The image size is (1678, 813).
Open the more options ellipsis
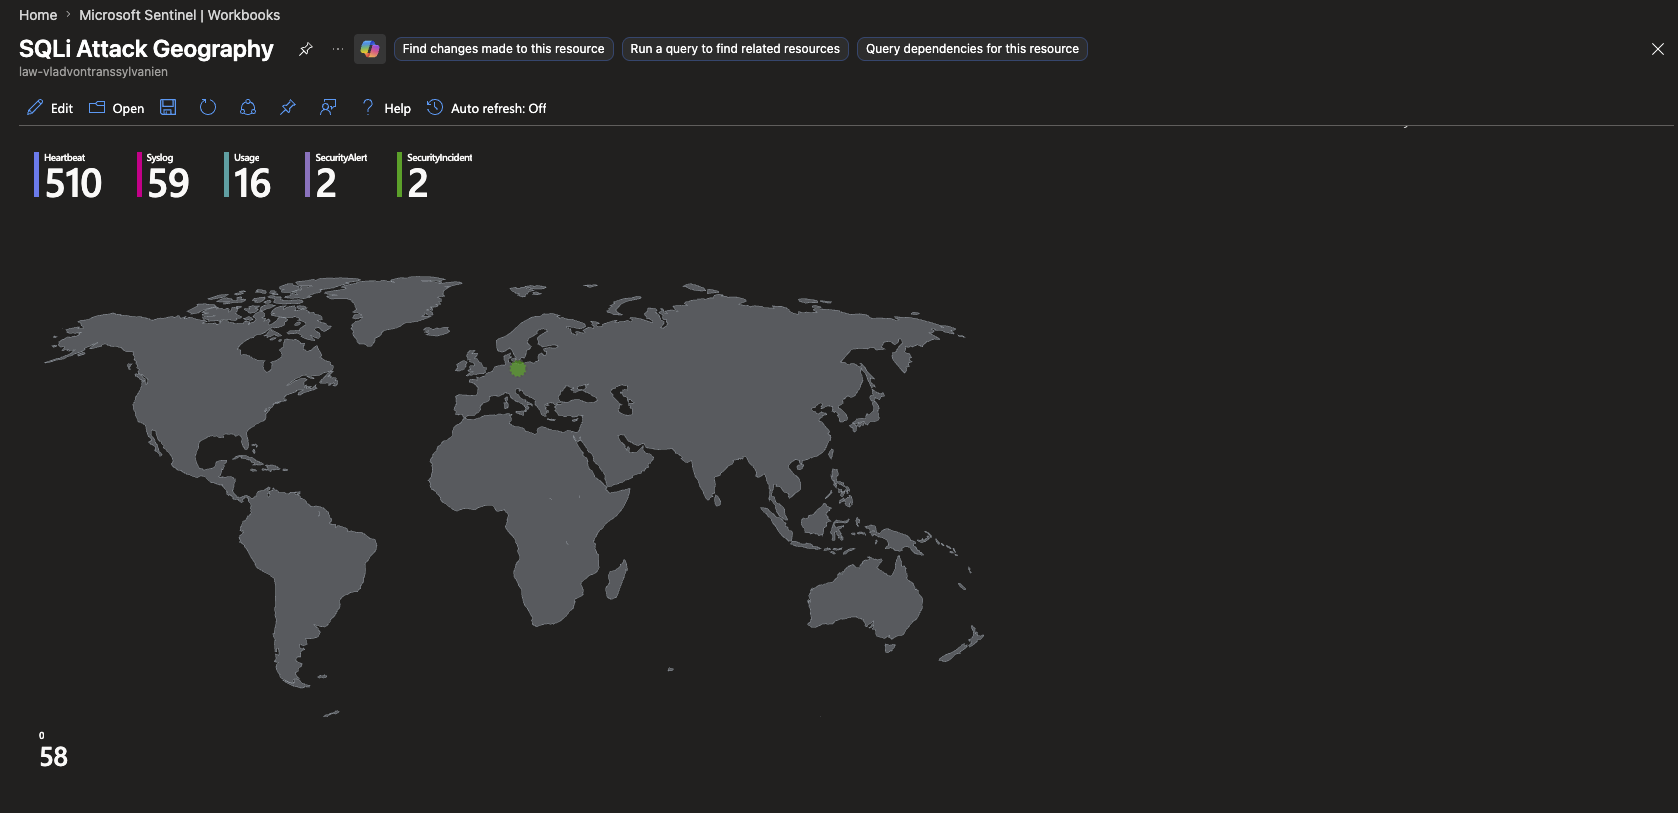pos(338,49)
